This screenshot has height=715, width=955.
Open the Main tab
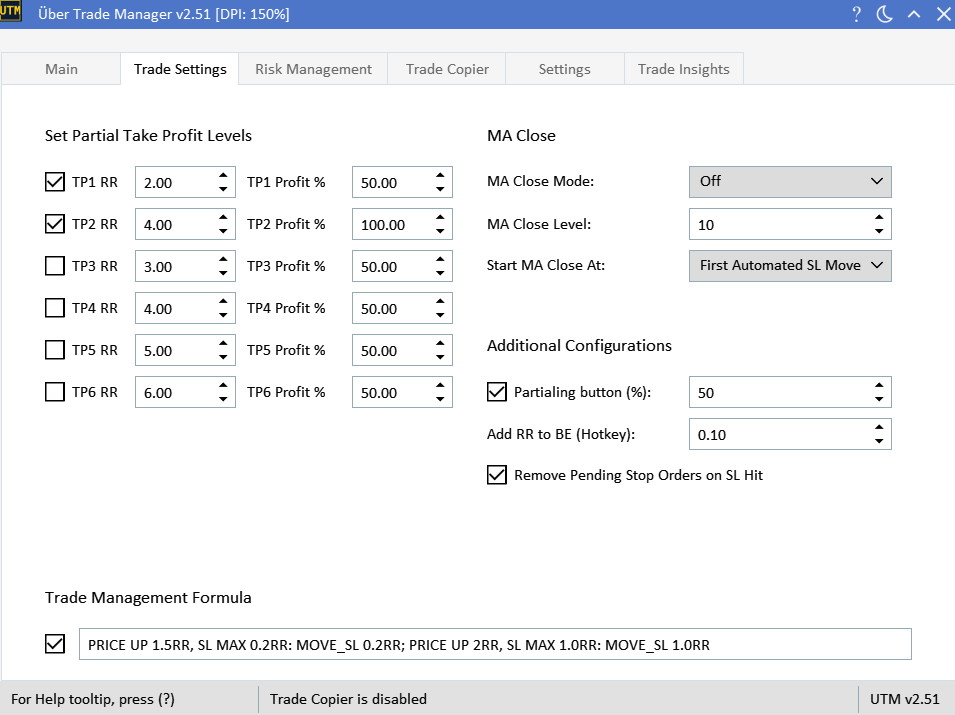(x=62, y=69)
